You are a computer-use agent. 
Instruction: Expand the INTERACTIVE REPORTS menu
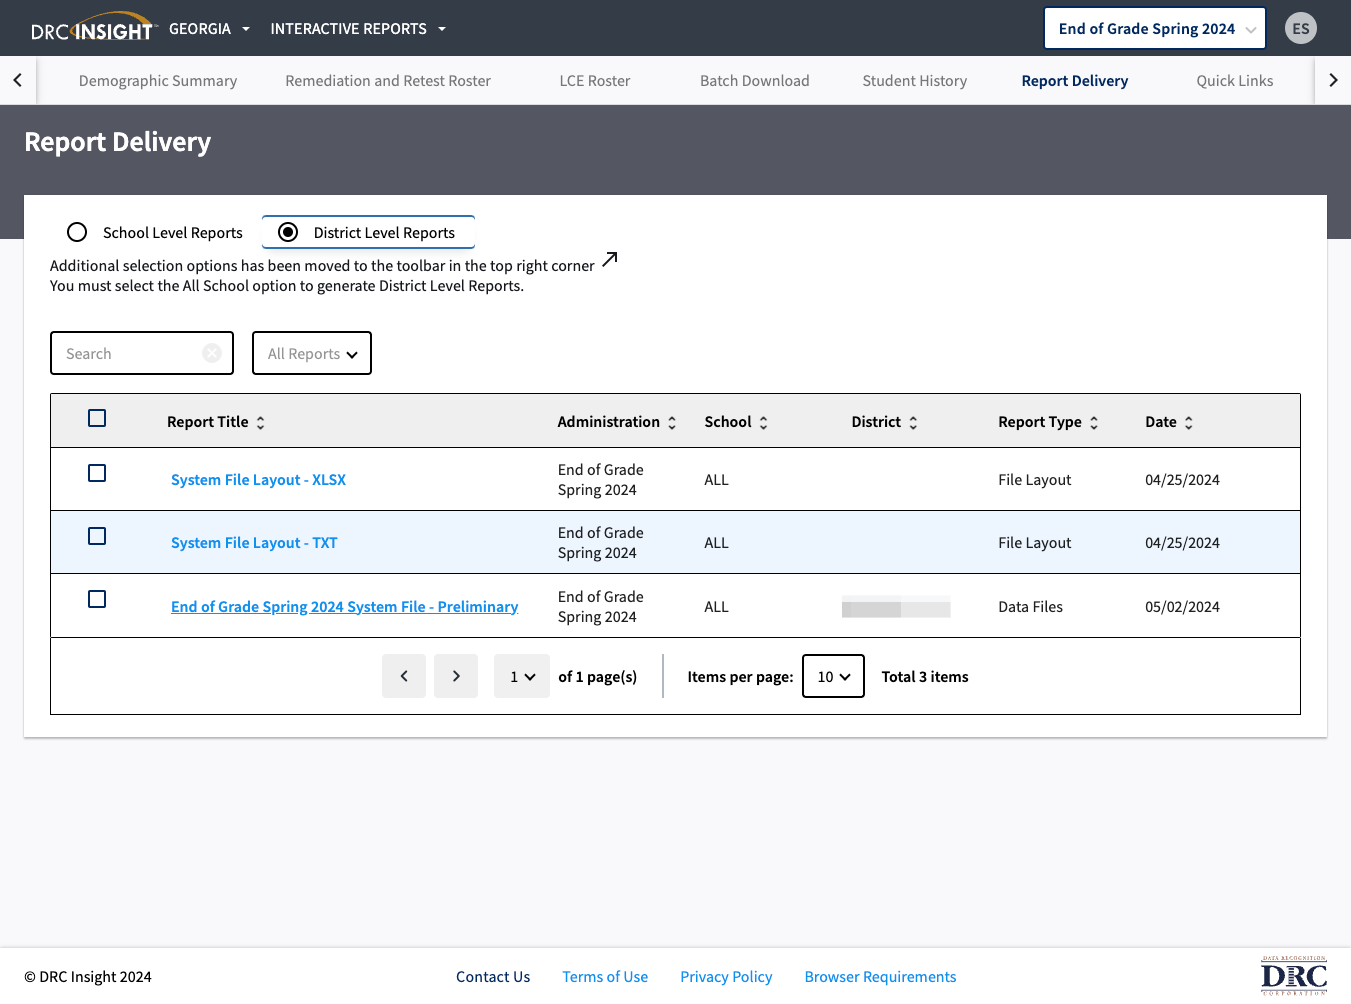click(x=358, y=29)
